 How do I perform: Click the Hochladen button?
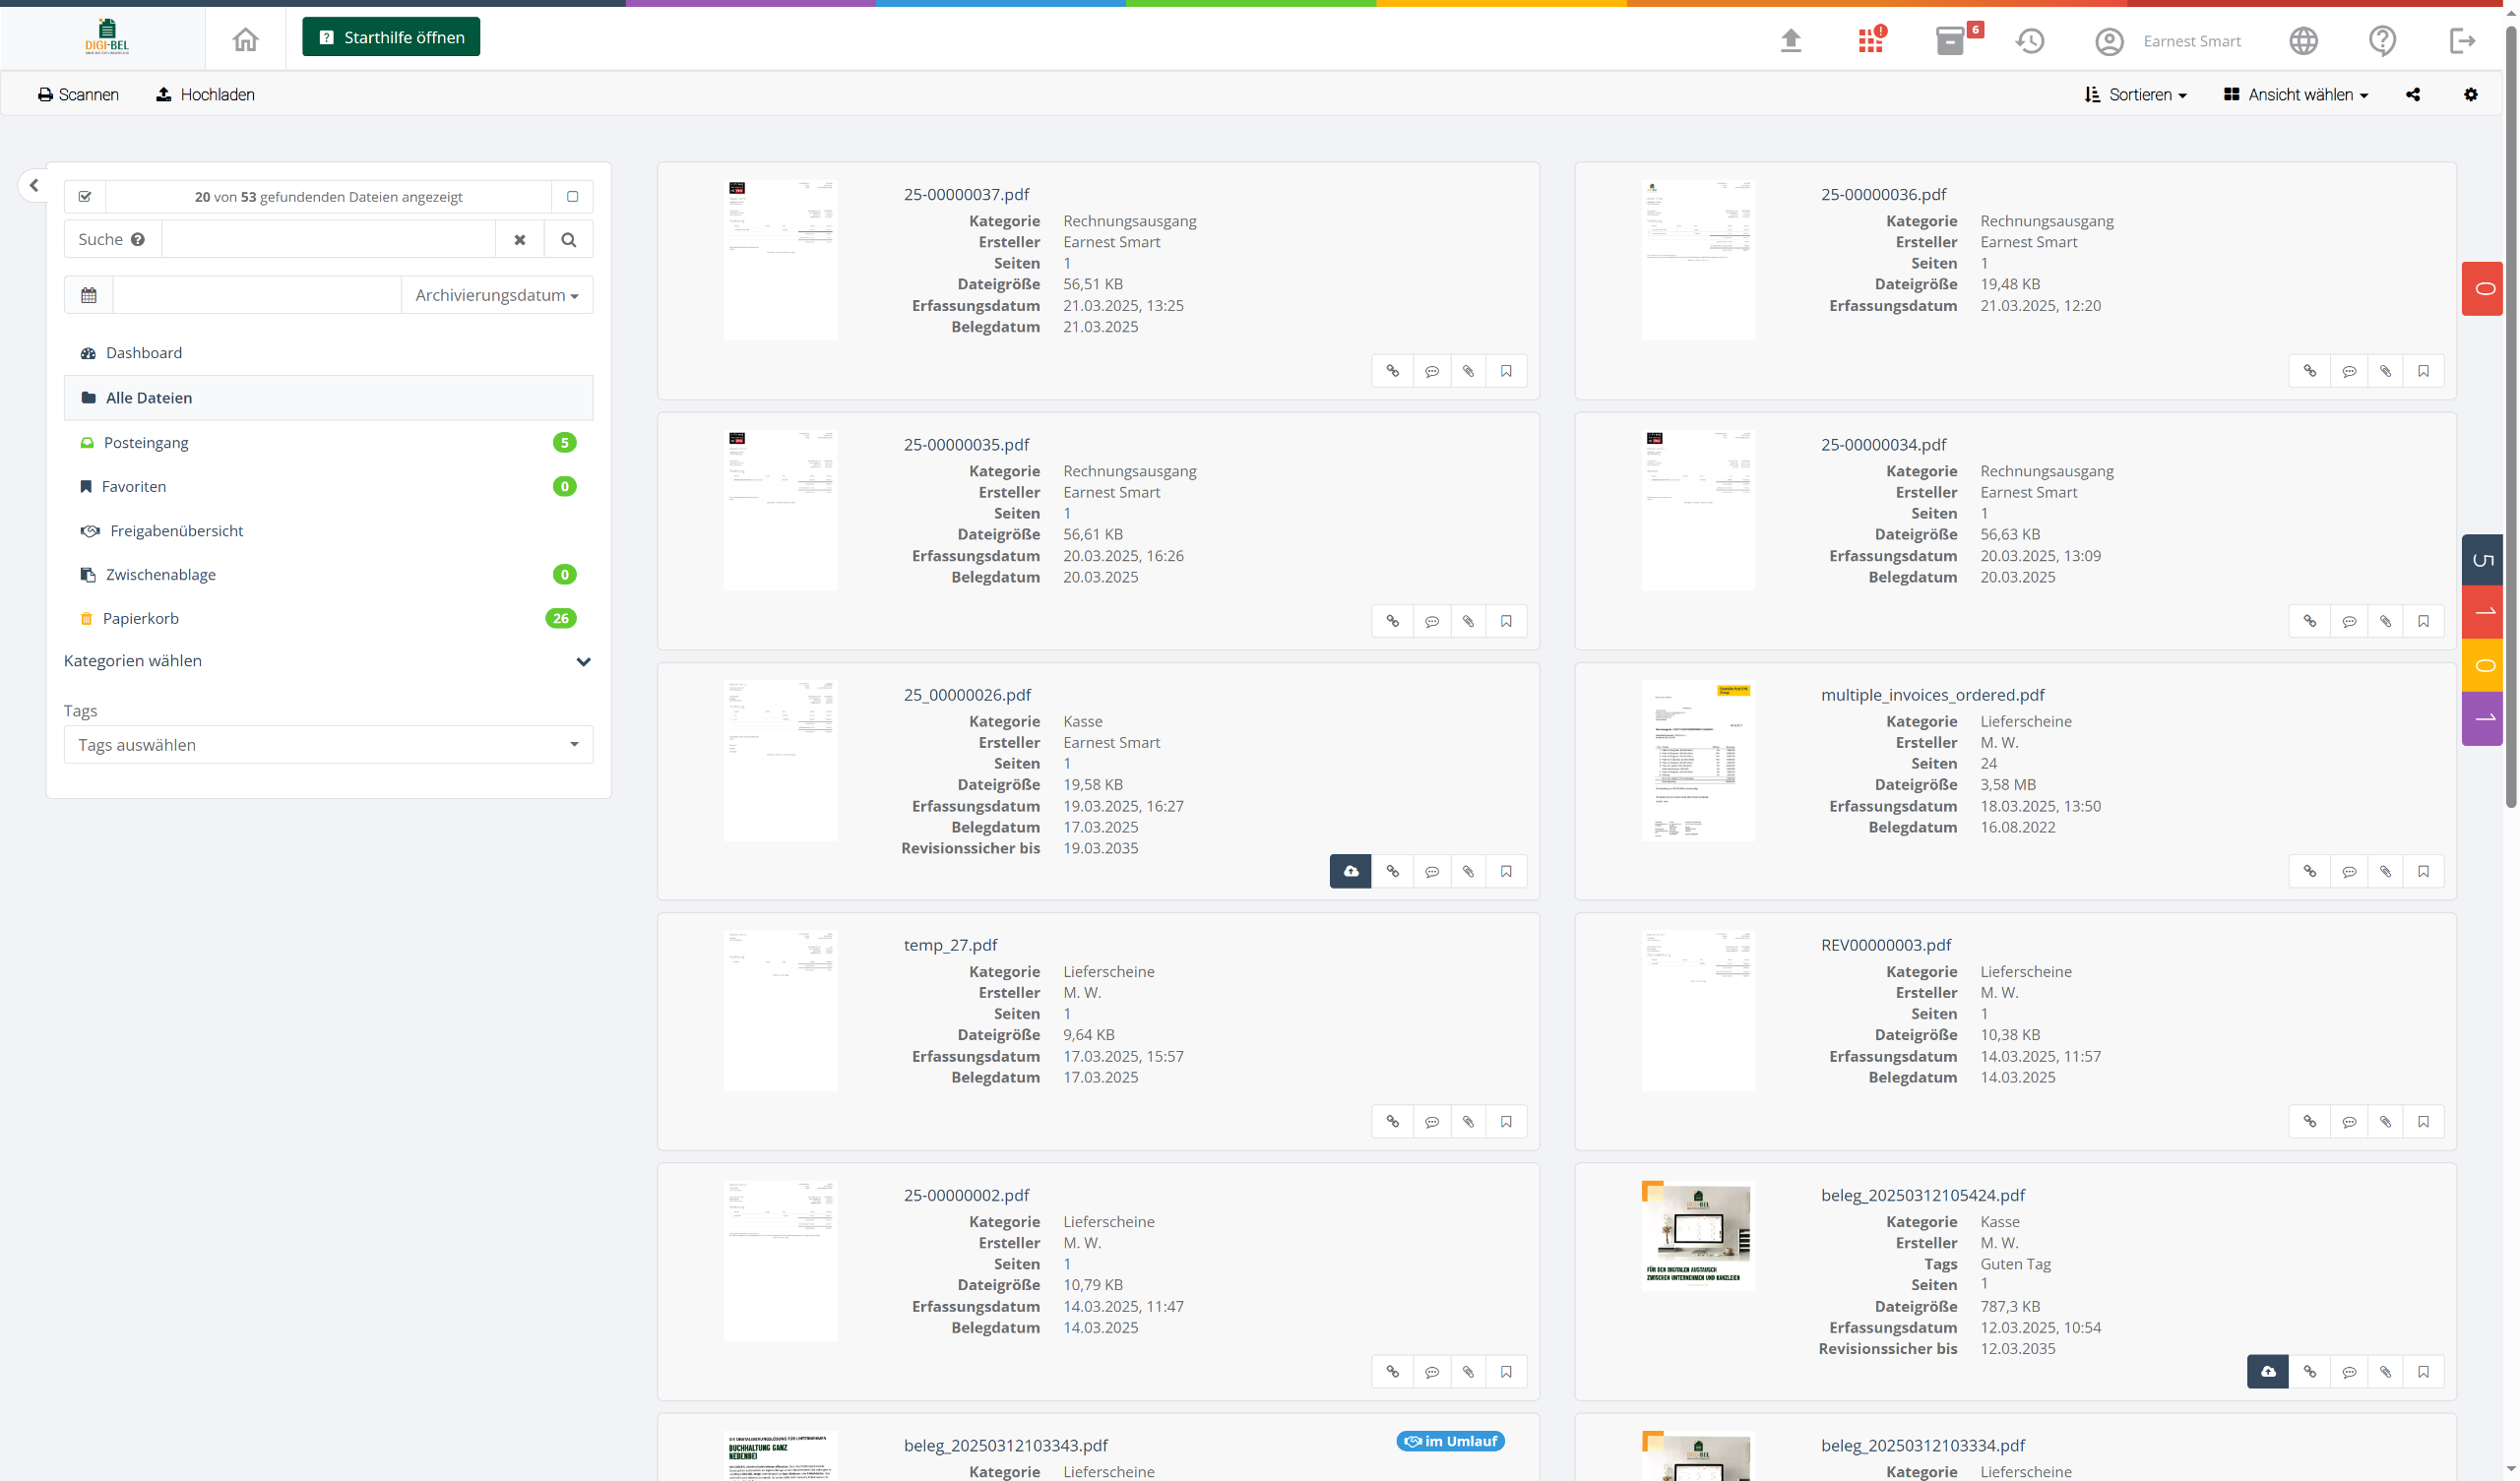point(205,95)
